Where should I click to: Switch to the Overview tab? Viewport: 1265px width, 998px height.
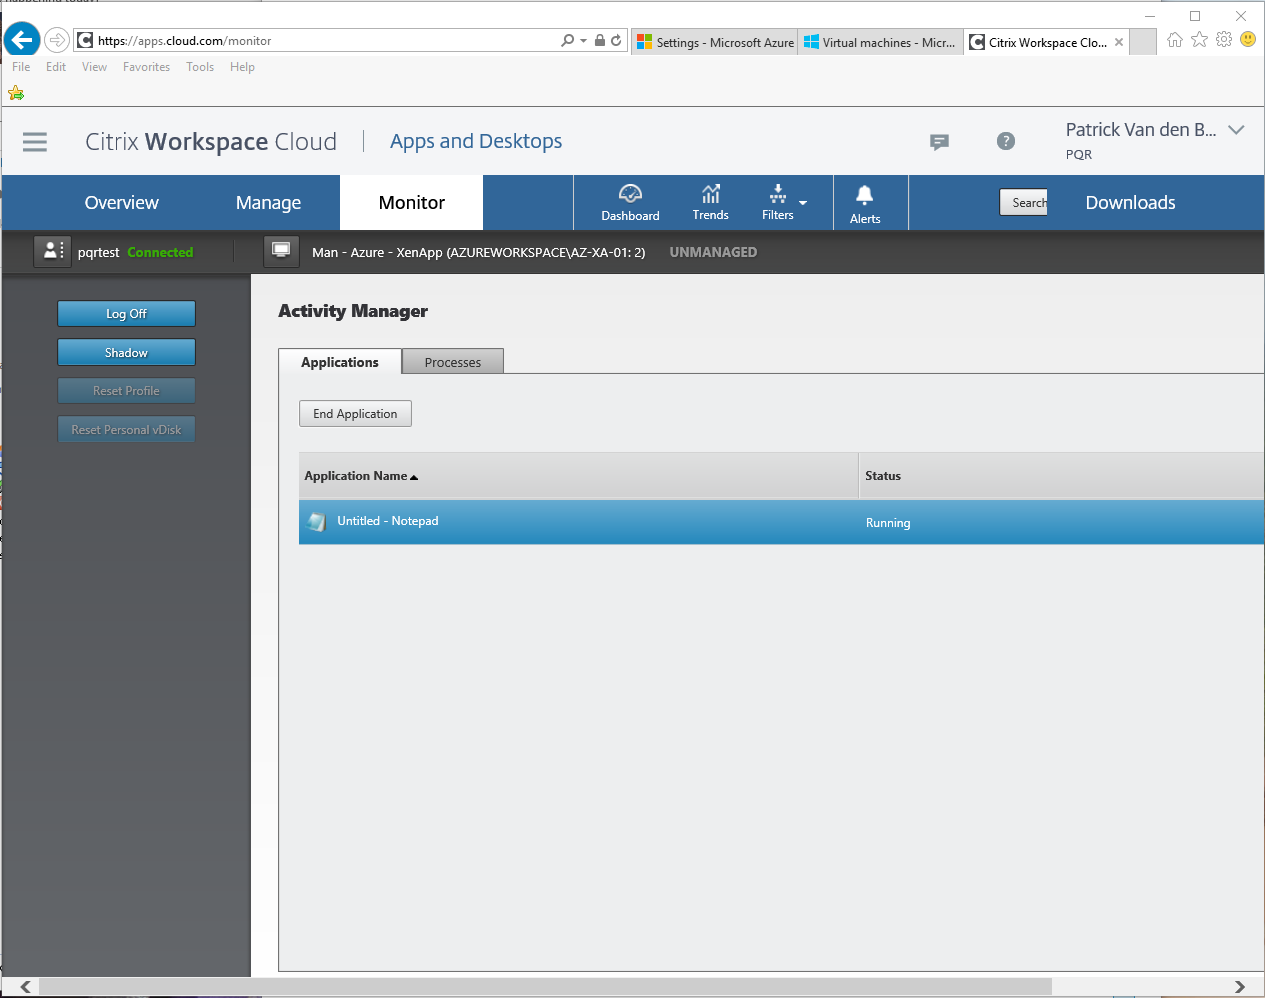[121, 203]
